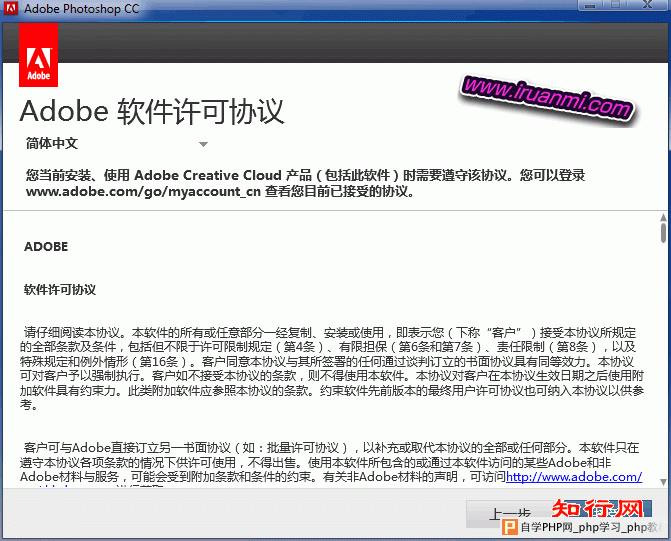Click the 'Adobe Photoshop CC' window title

coord(81,9)
